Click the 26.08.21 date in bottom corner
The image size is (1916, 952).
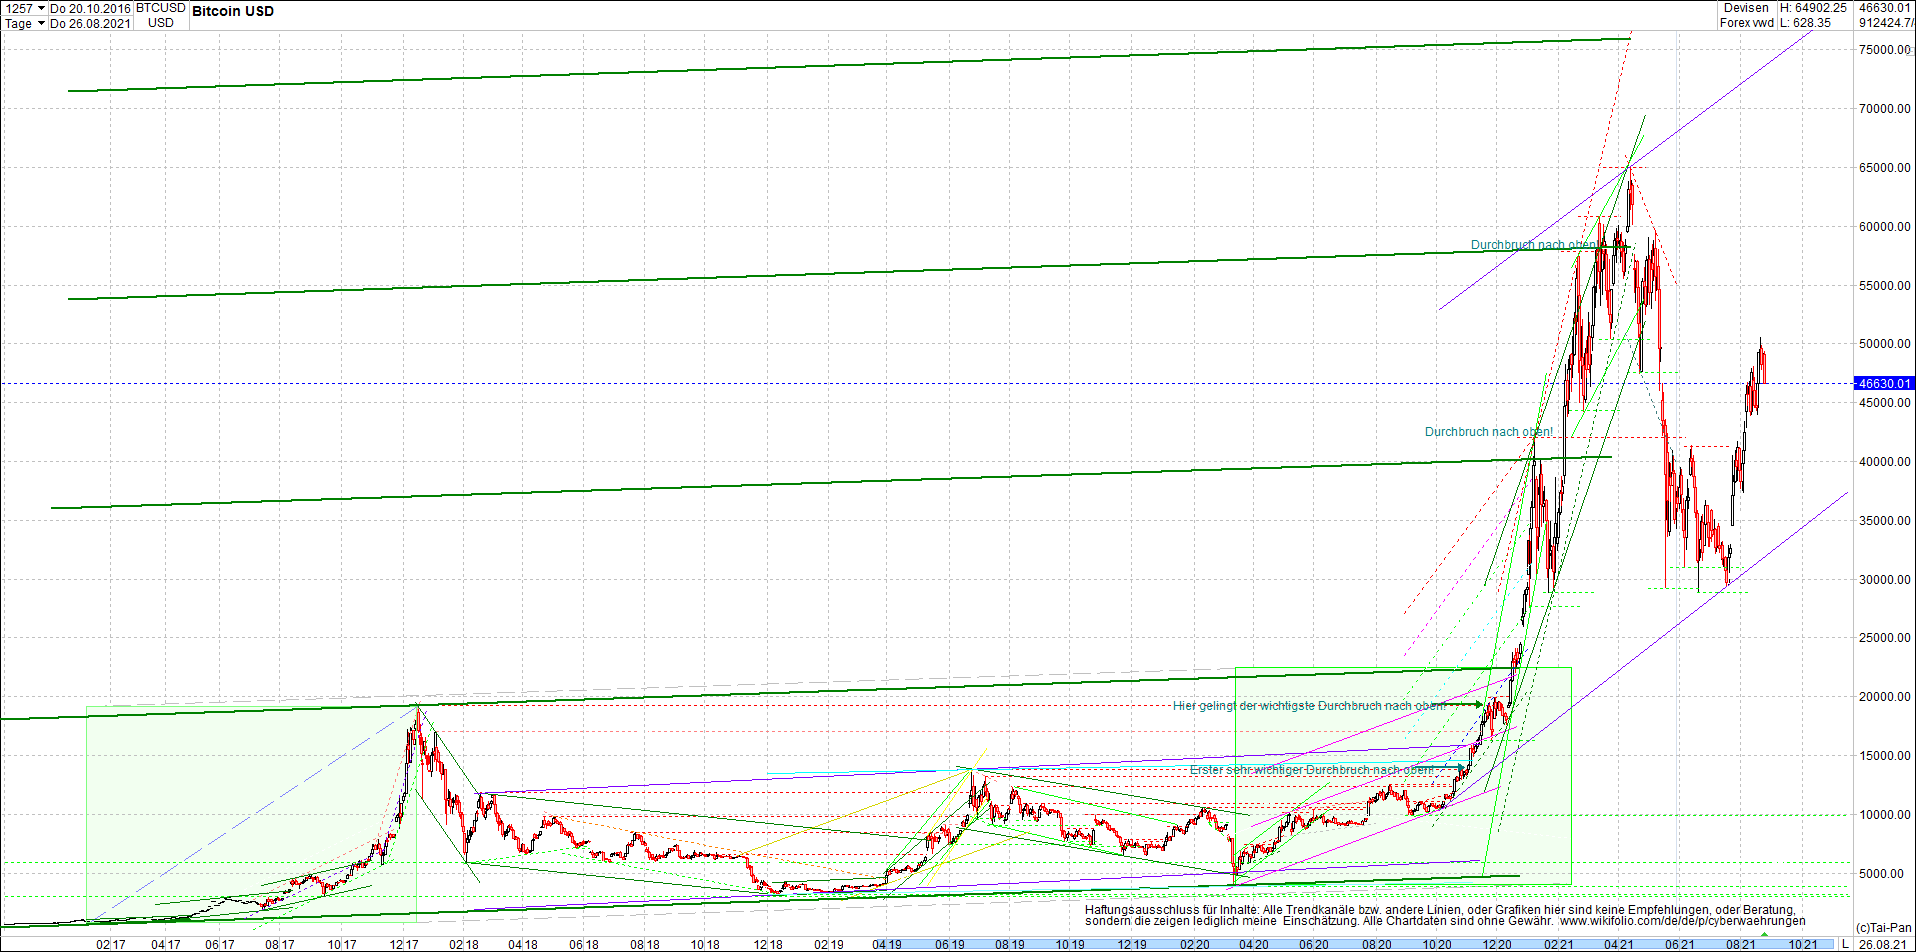1882,944
